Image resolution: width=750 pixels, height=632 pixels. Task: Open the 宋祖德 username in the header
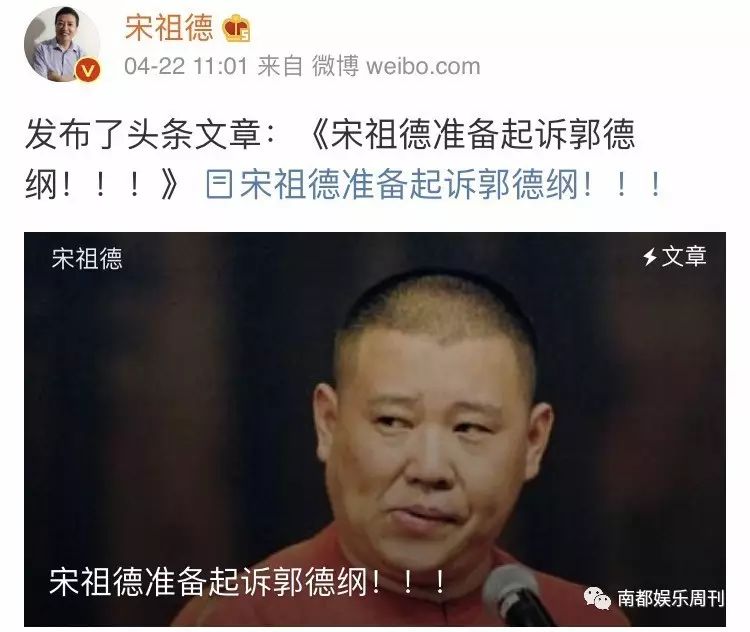tap(169, 28)
